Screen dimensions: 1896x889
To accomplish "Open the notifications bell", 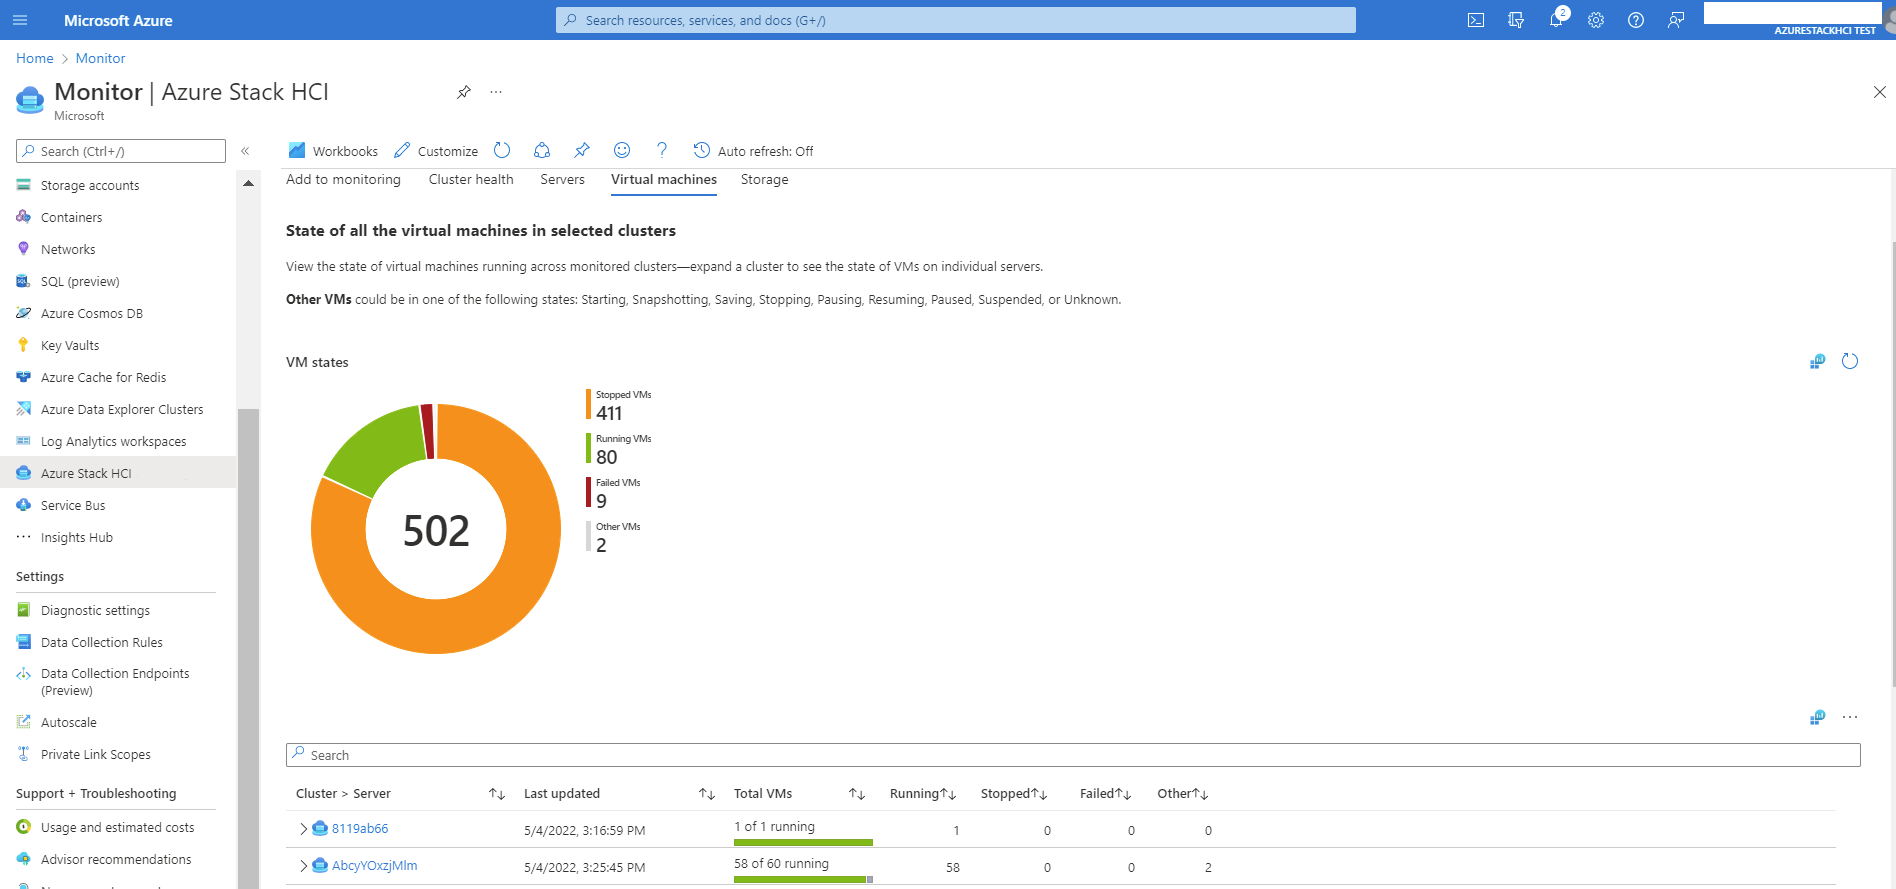I will [x=1556, y=20].
